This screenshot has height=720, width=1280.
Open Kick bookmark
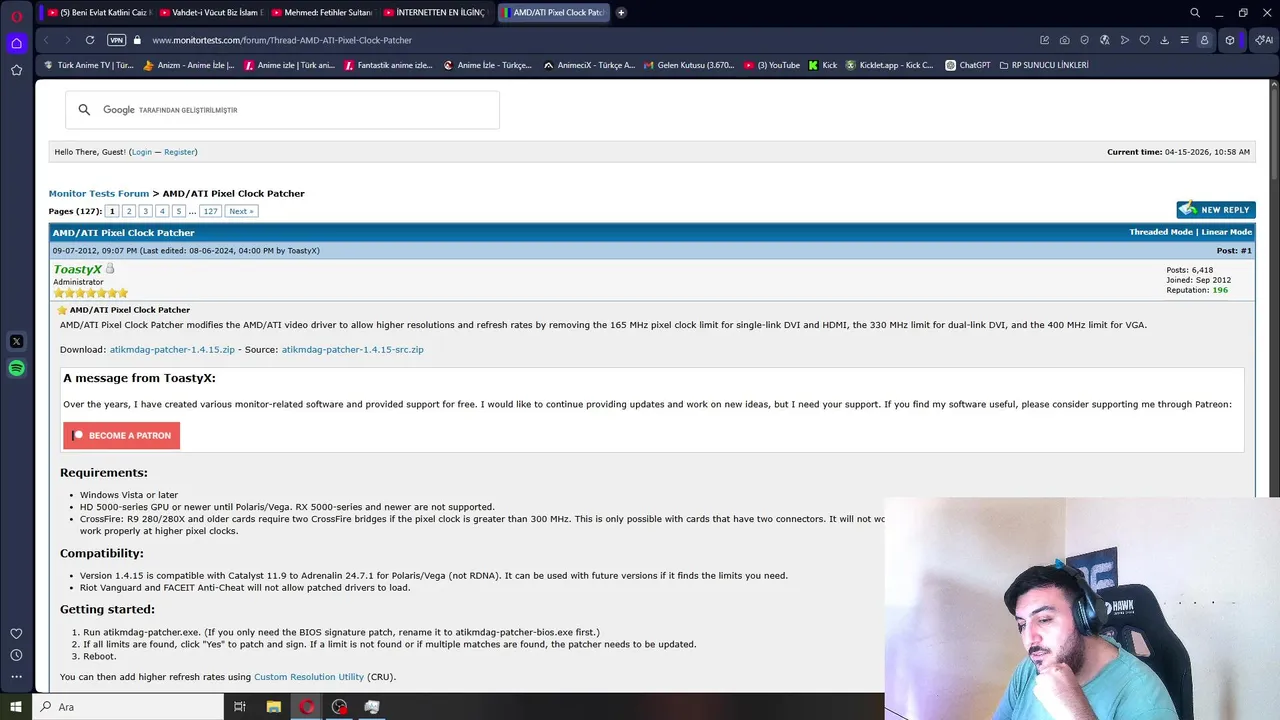click(x=823, y=65)
